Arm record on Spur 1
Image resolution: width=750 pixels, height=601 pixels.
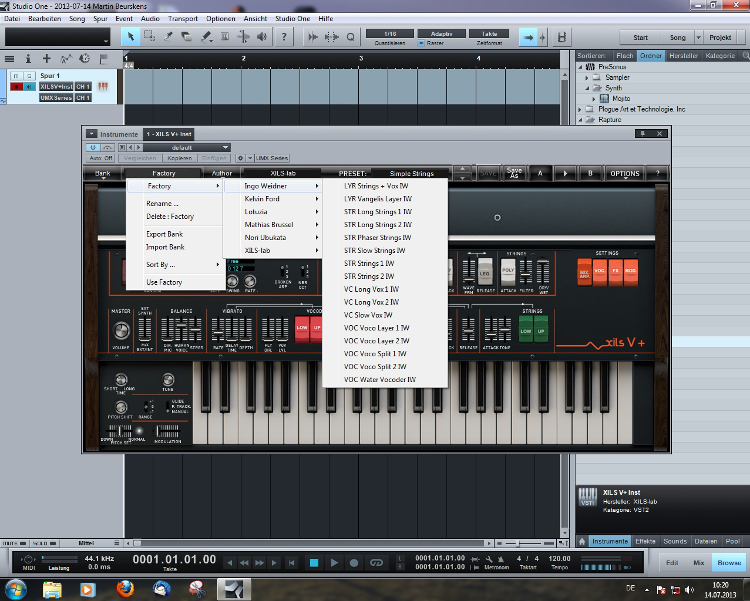pyautogui.click(x=17, y=87)
